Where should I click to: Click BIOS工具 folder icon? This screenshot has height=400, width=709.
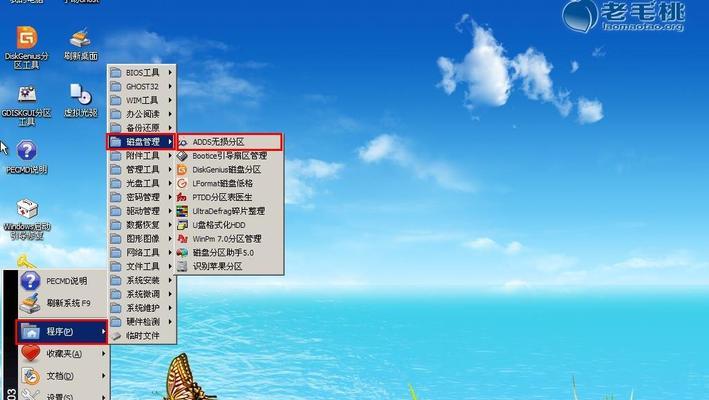pyautogui.click(x=116, y=72)
